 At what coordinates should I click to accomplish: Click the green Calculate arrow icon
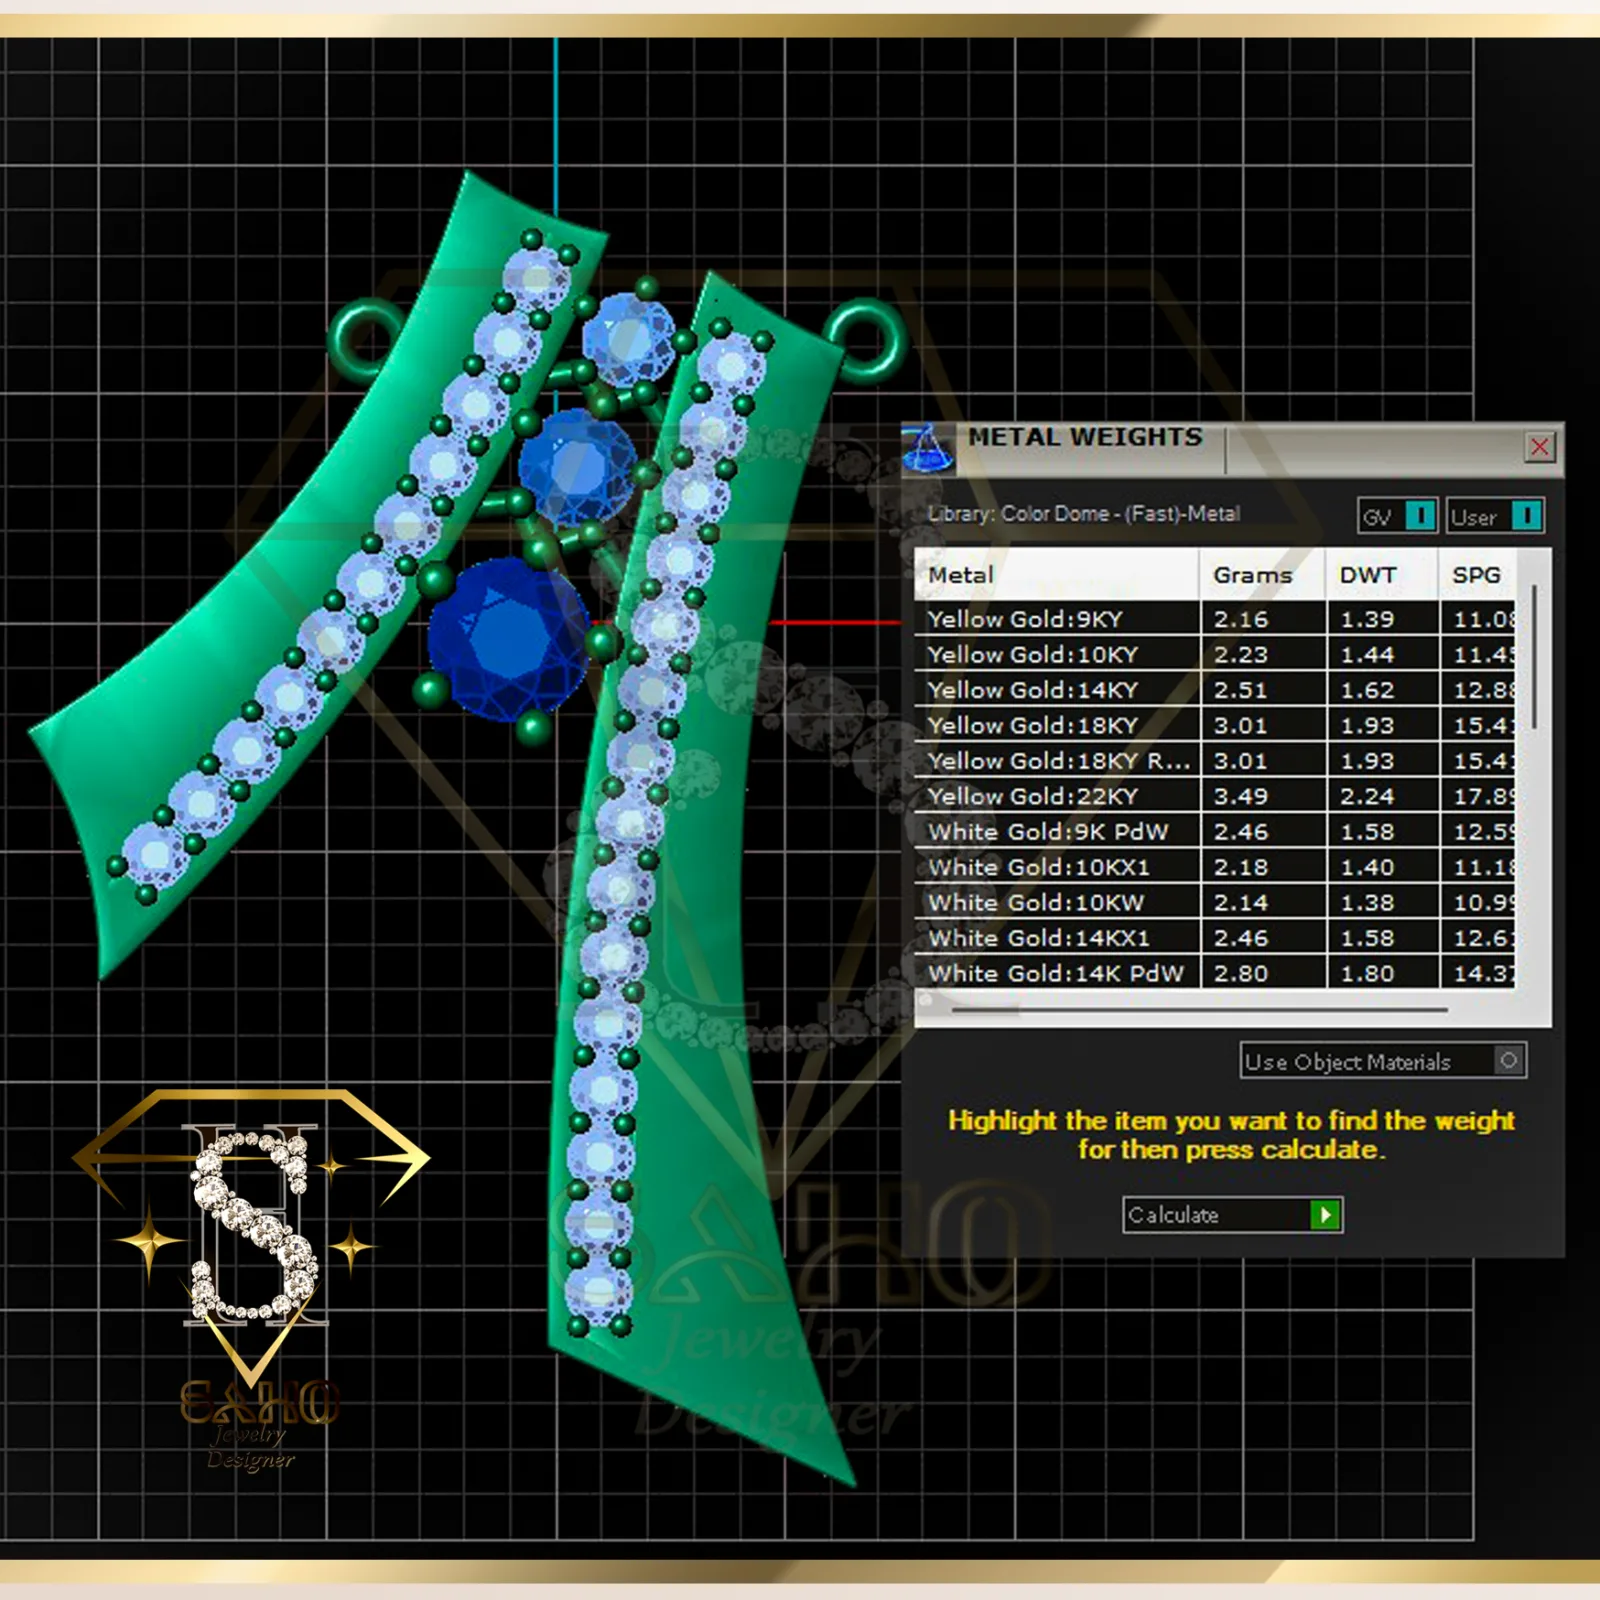point(1325,1215)
